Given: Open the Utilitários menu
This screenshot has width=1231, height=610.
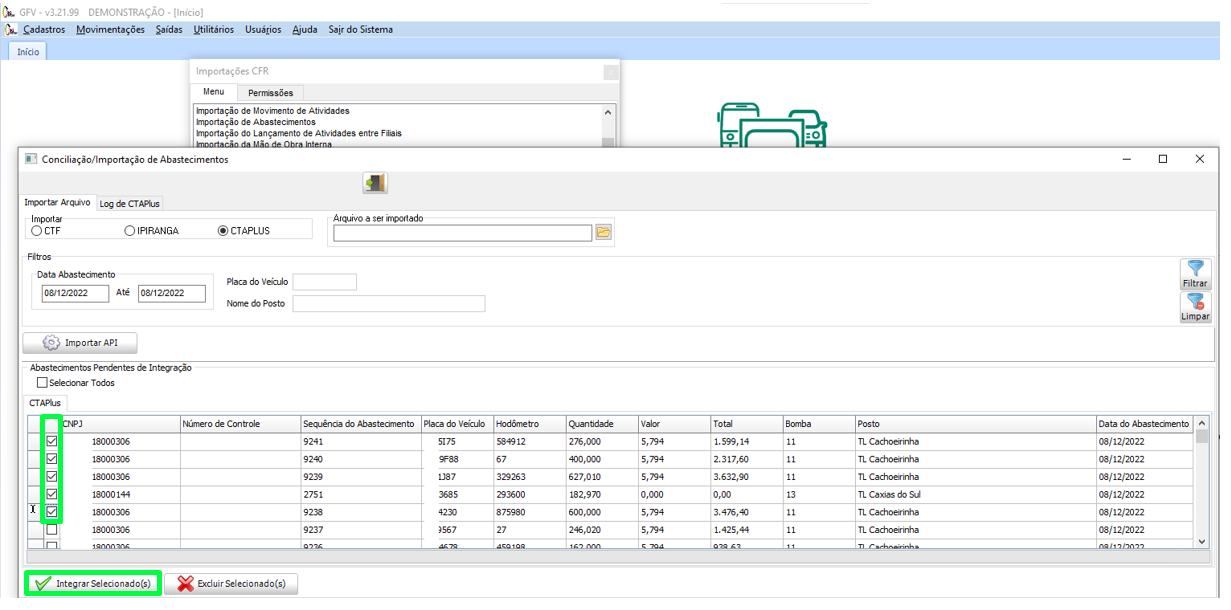Looking at the screenshot, I should (213, 30).
